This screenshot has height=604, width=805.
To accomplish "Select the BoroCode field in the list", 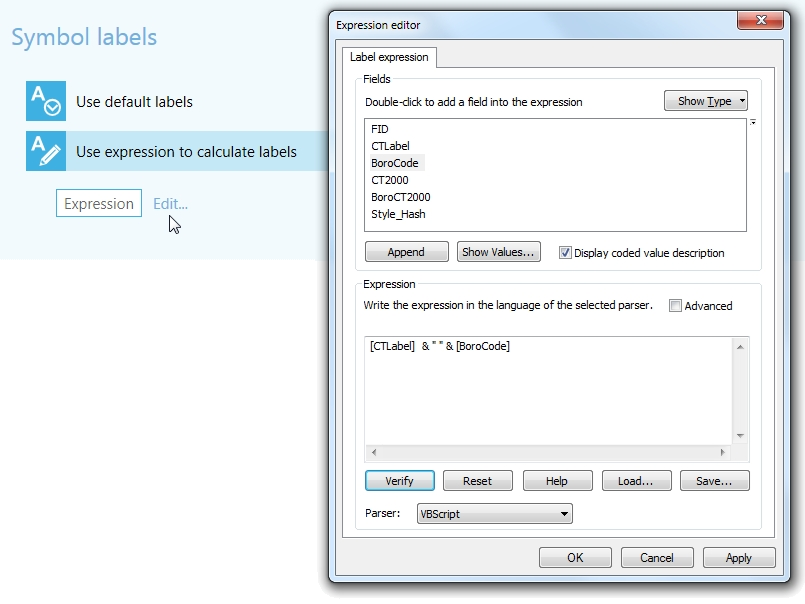I will click(x=395, y=163).
